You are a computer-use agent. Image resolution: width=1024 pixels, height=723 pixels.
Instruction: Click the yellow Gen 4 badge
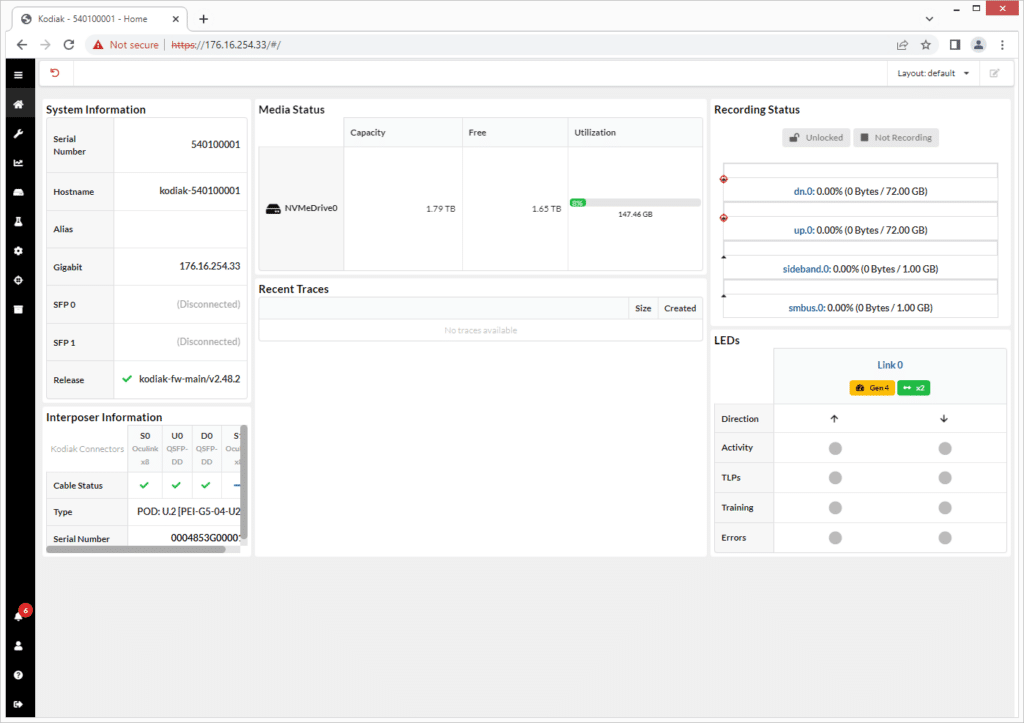pyautogui.click(x=872, y=388)
